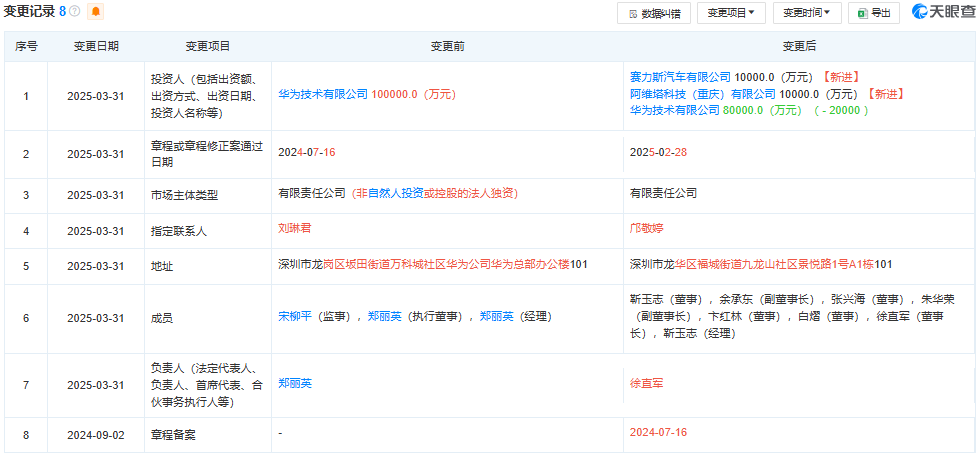
Task: Click 有限责任公司 in 变更后 column
Action: (664, 193)
